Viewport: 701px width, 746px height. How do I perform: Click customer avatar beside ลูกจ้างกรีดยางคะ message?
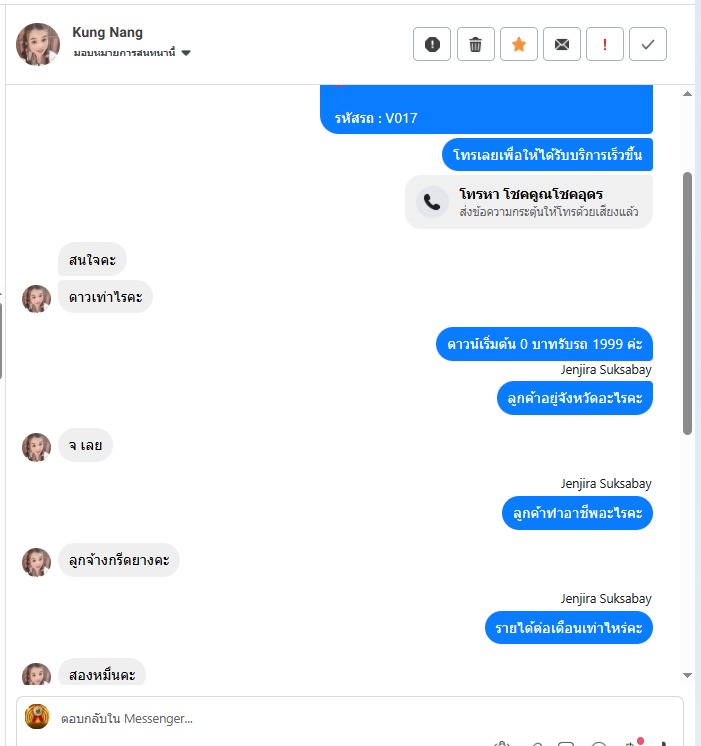pos(37,562)
